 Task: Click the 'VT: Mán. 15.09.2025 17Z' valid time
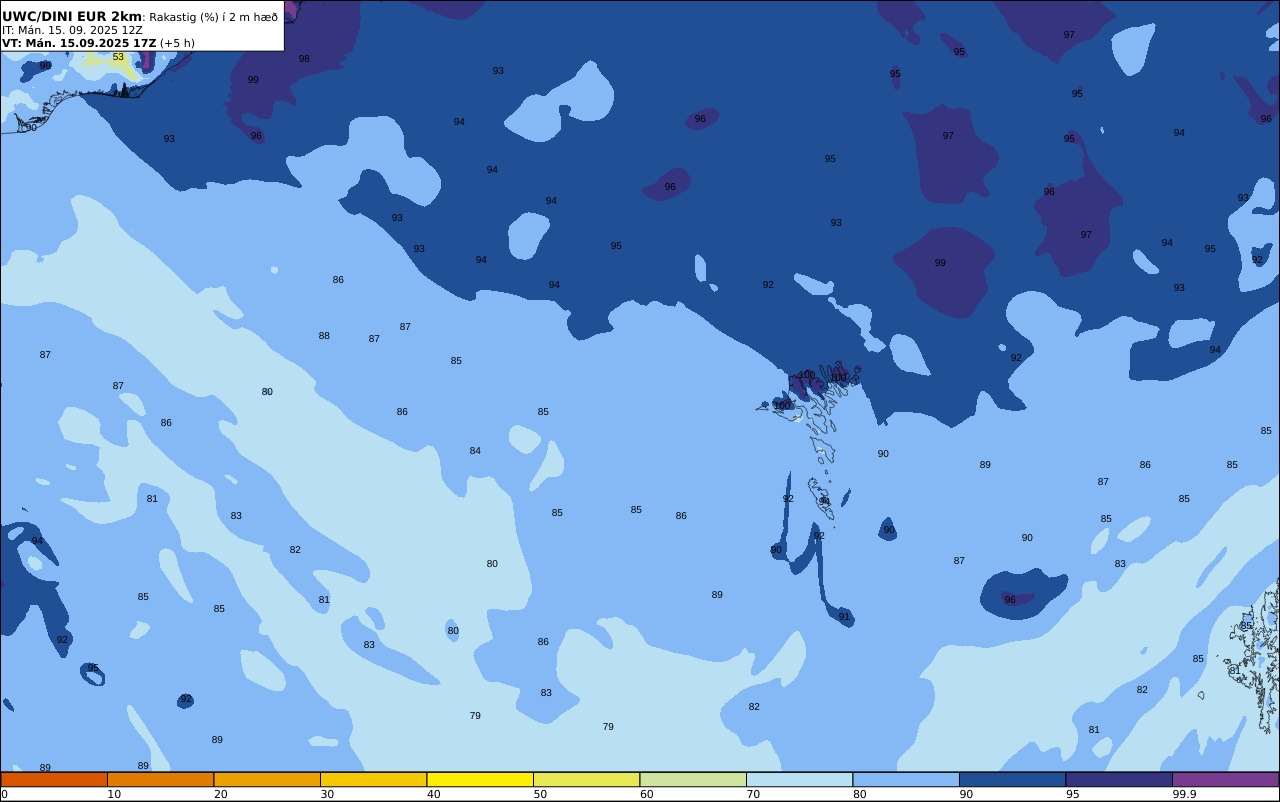point(79,43)
